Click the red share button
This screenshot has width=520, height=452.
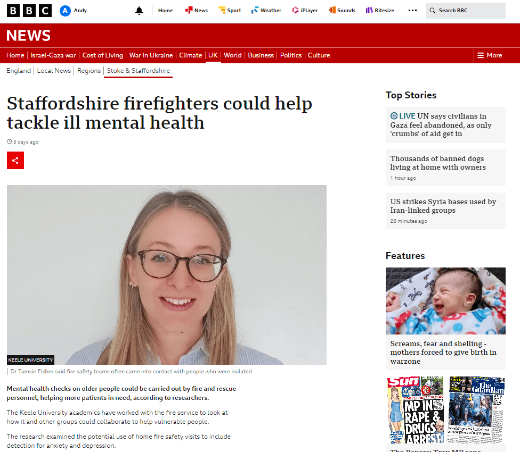(15, 160)
